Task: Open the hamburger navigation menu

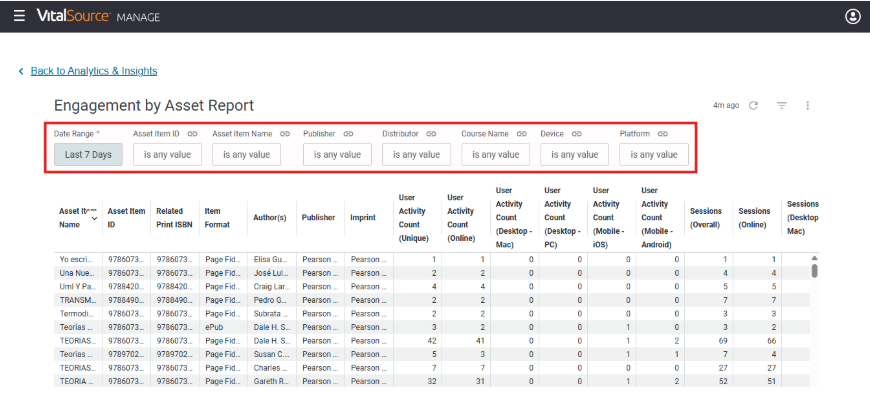Action: 19,16
